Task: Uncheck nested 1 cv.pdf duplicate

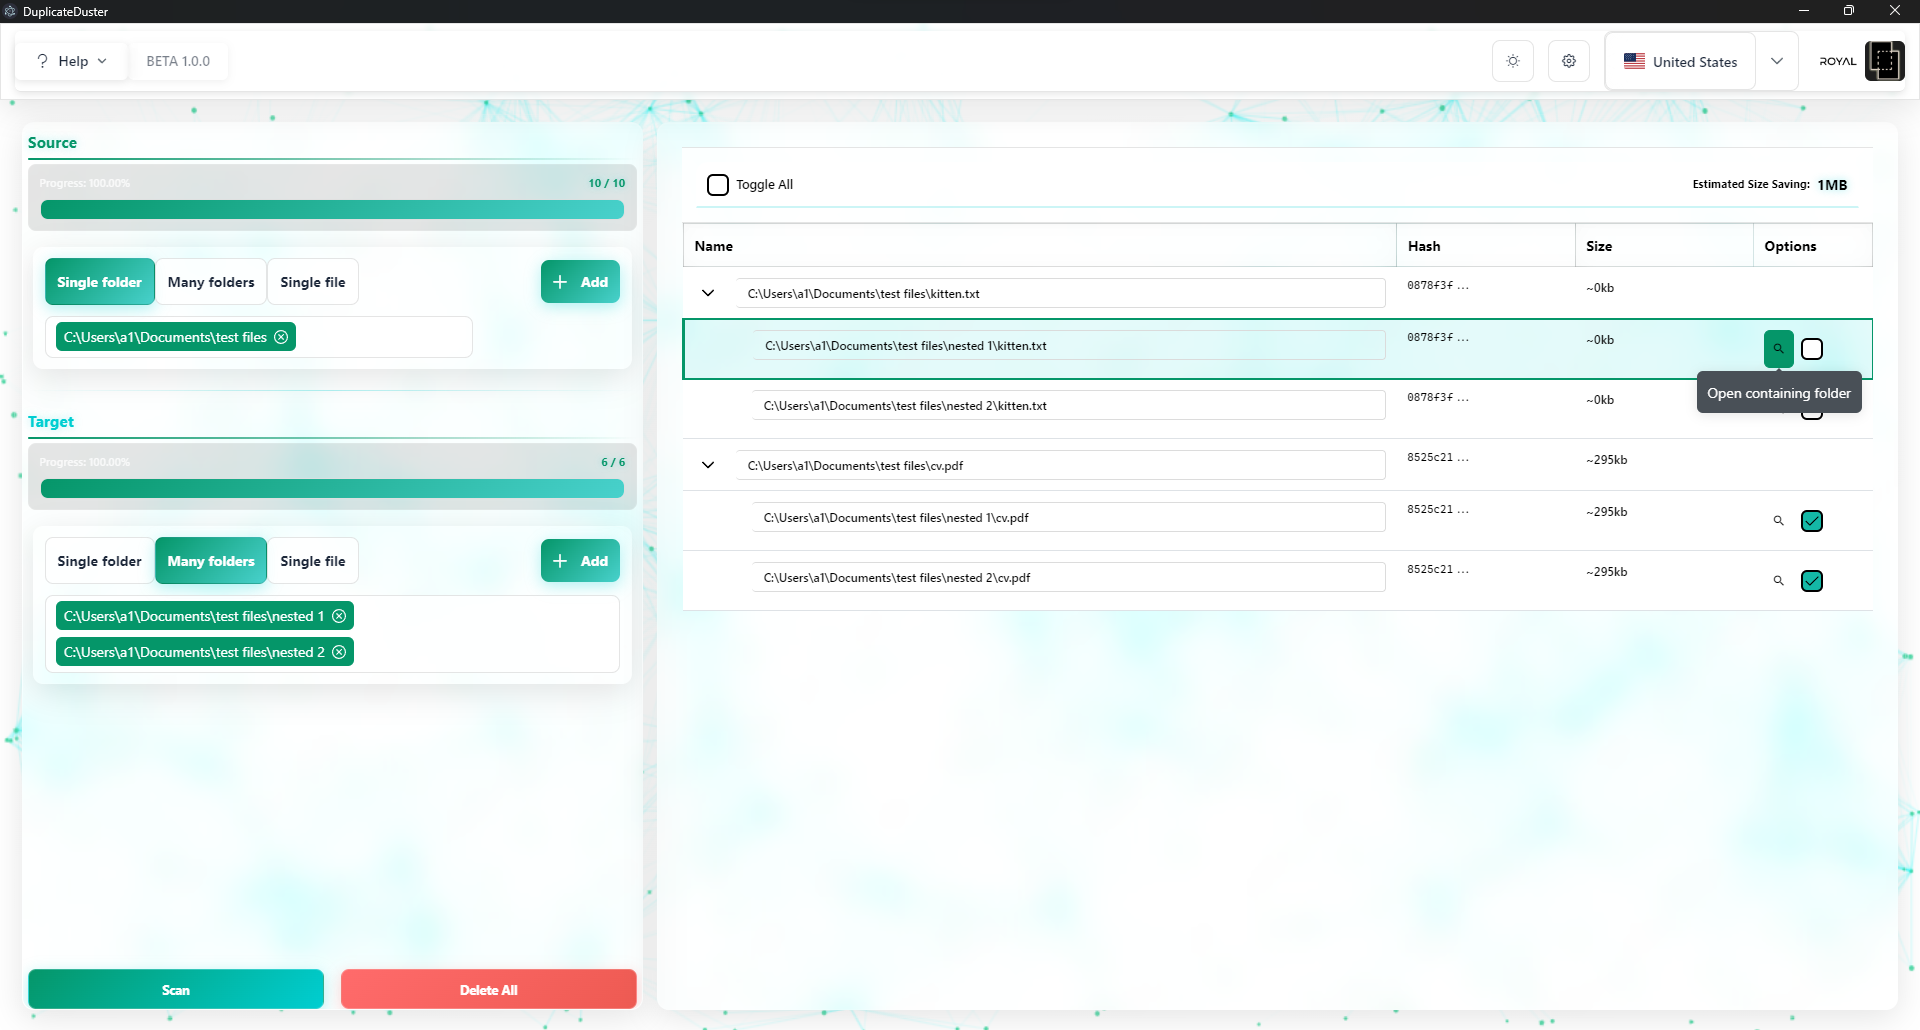Action: [x=1812, y=520]
